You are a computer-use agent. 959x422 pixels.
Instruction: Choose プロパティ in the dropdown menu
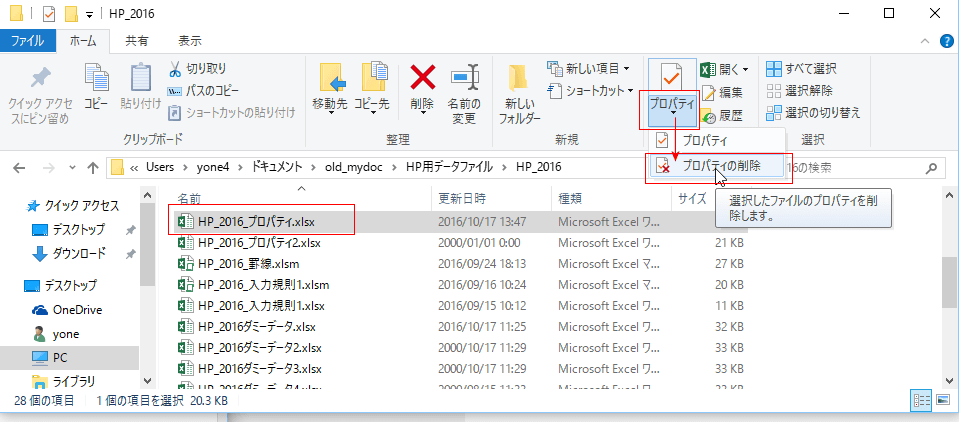(705, 141)
